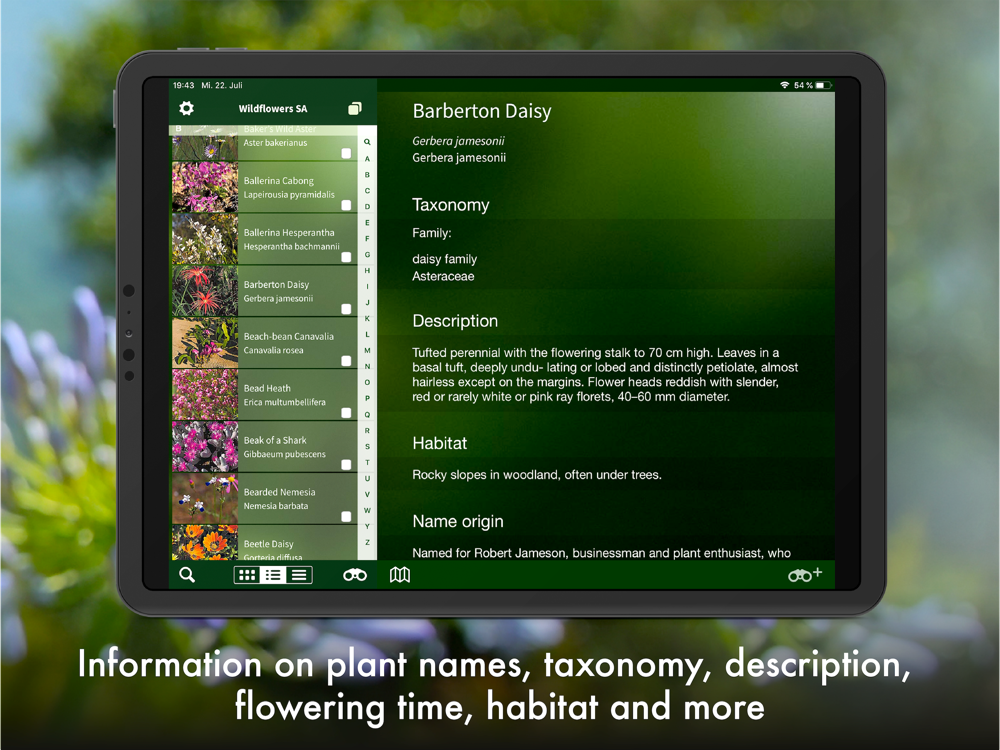Open Beach-bean Canavalia thumbnail photo
Viewport: 1000px width, 750px height.
coord(205,342)
